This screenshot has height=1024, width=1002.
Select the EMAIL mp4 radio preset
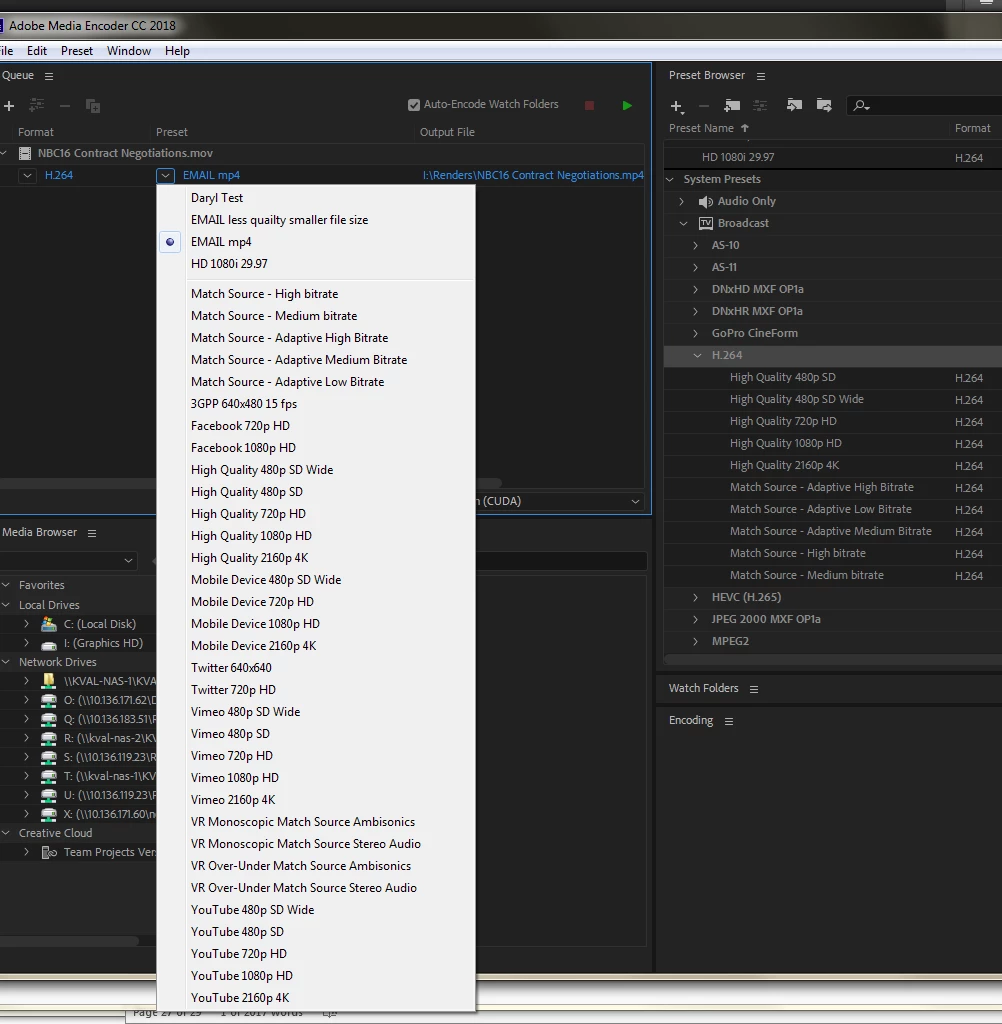click(170, 242)
